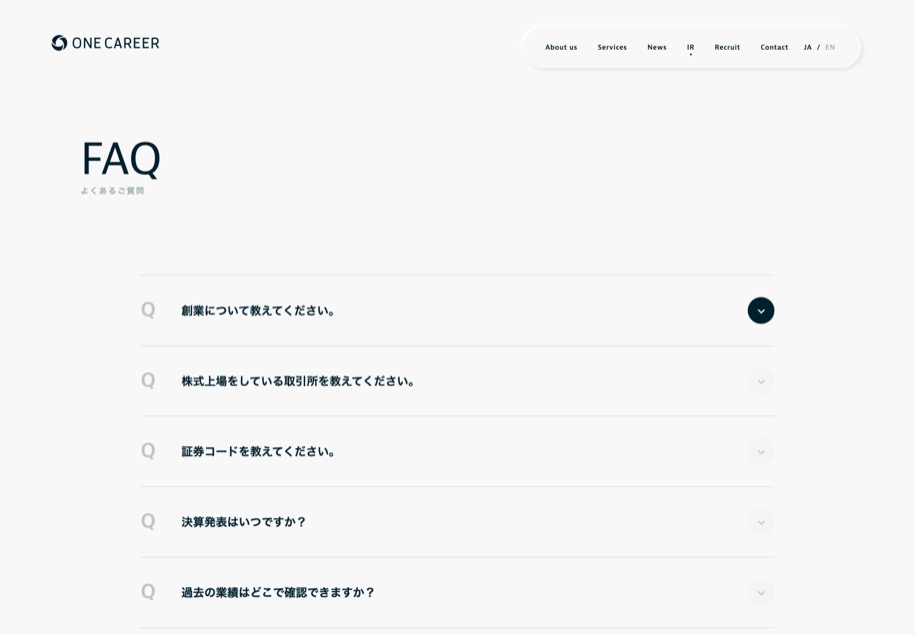Click question text 創業について教えてください。
The image size is (915, 635).
pyautogui.click(x=258, y=310)
